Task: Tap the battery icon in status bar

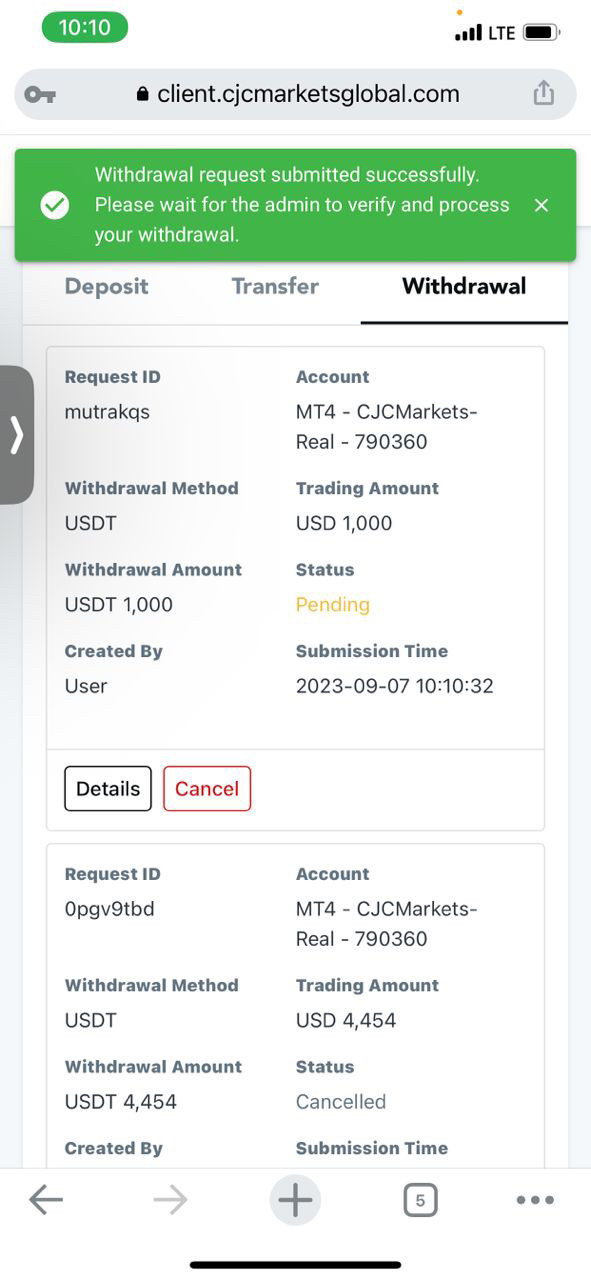Action: point(543,33)
